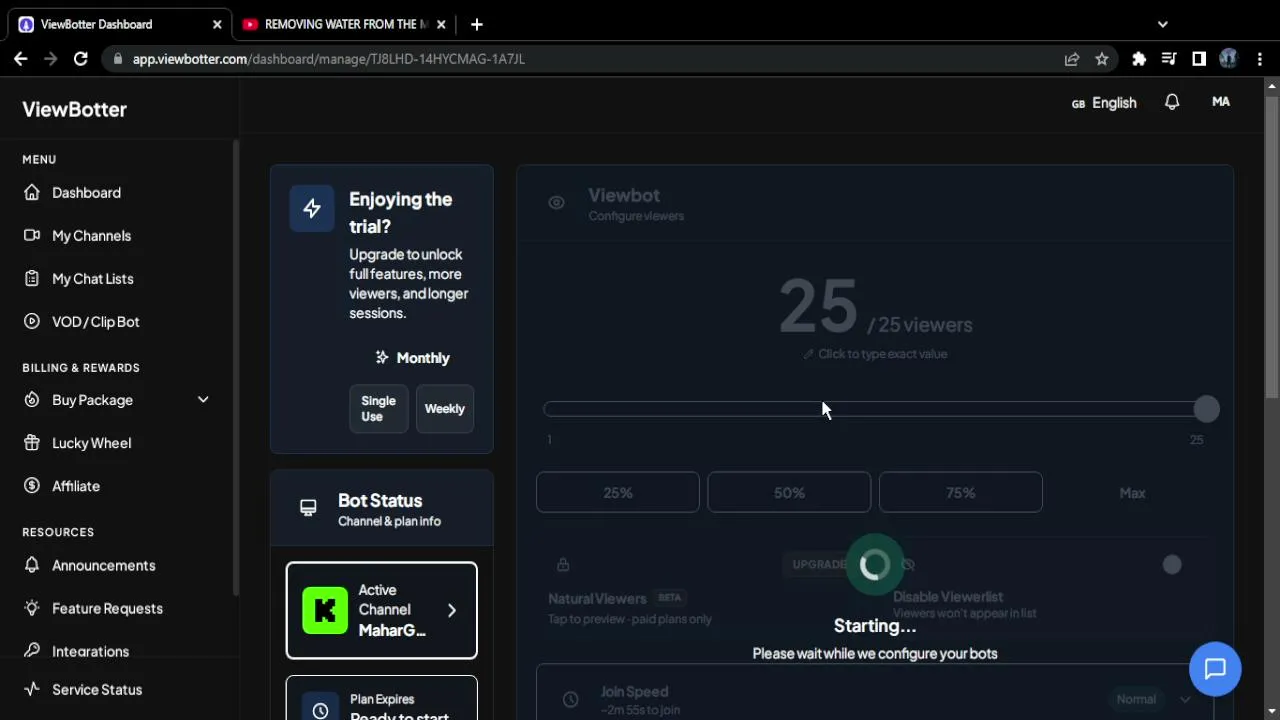Image resolution: width=1280 pixels, height=720 pixels.
Task: Close the YouTube browser tab
Action: click(441, 24)
